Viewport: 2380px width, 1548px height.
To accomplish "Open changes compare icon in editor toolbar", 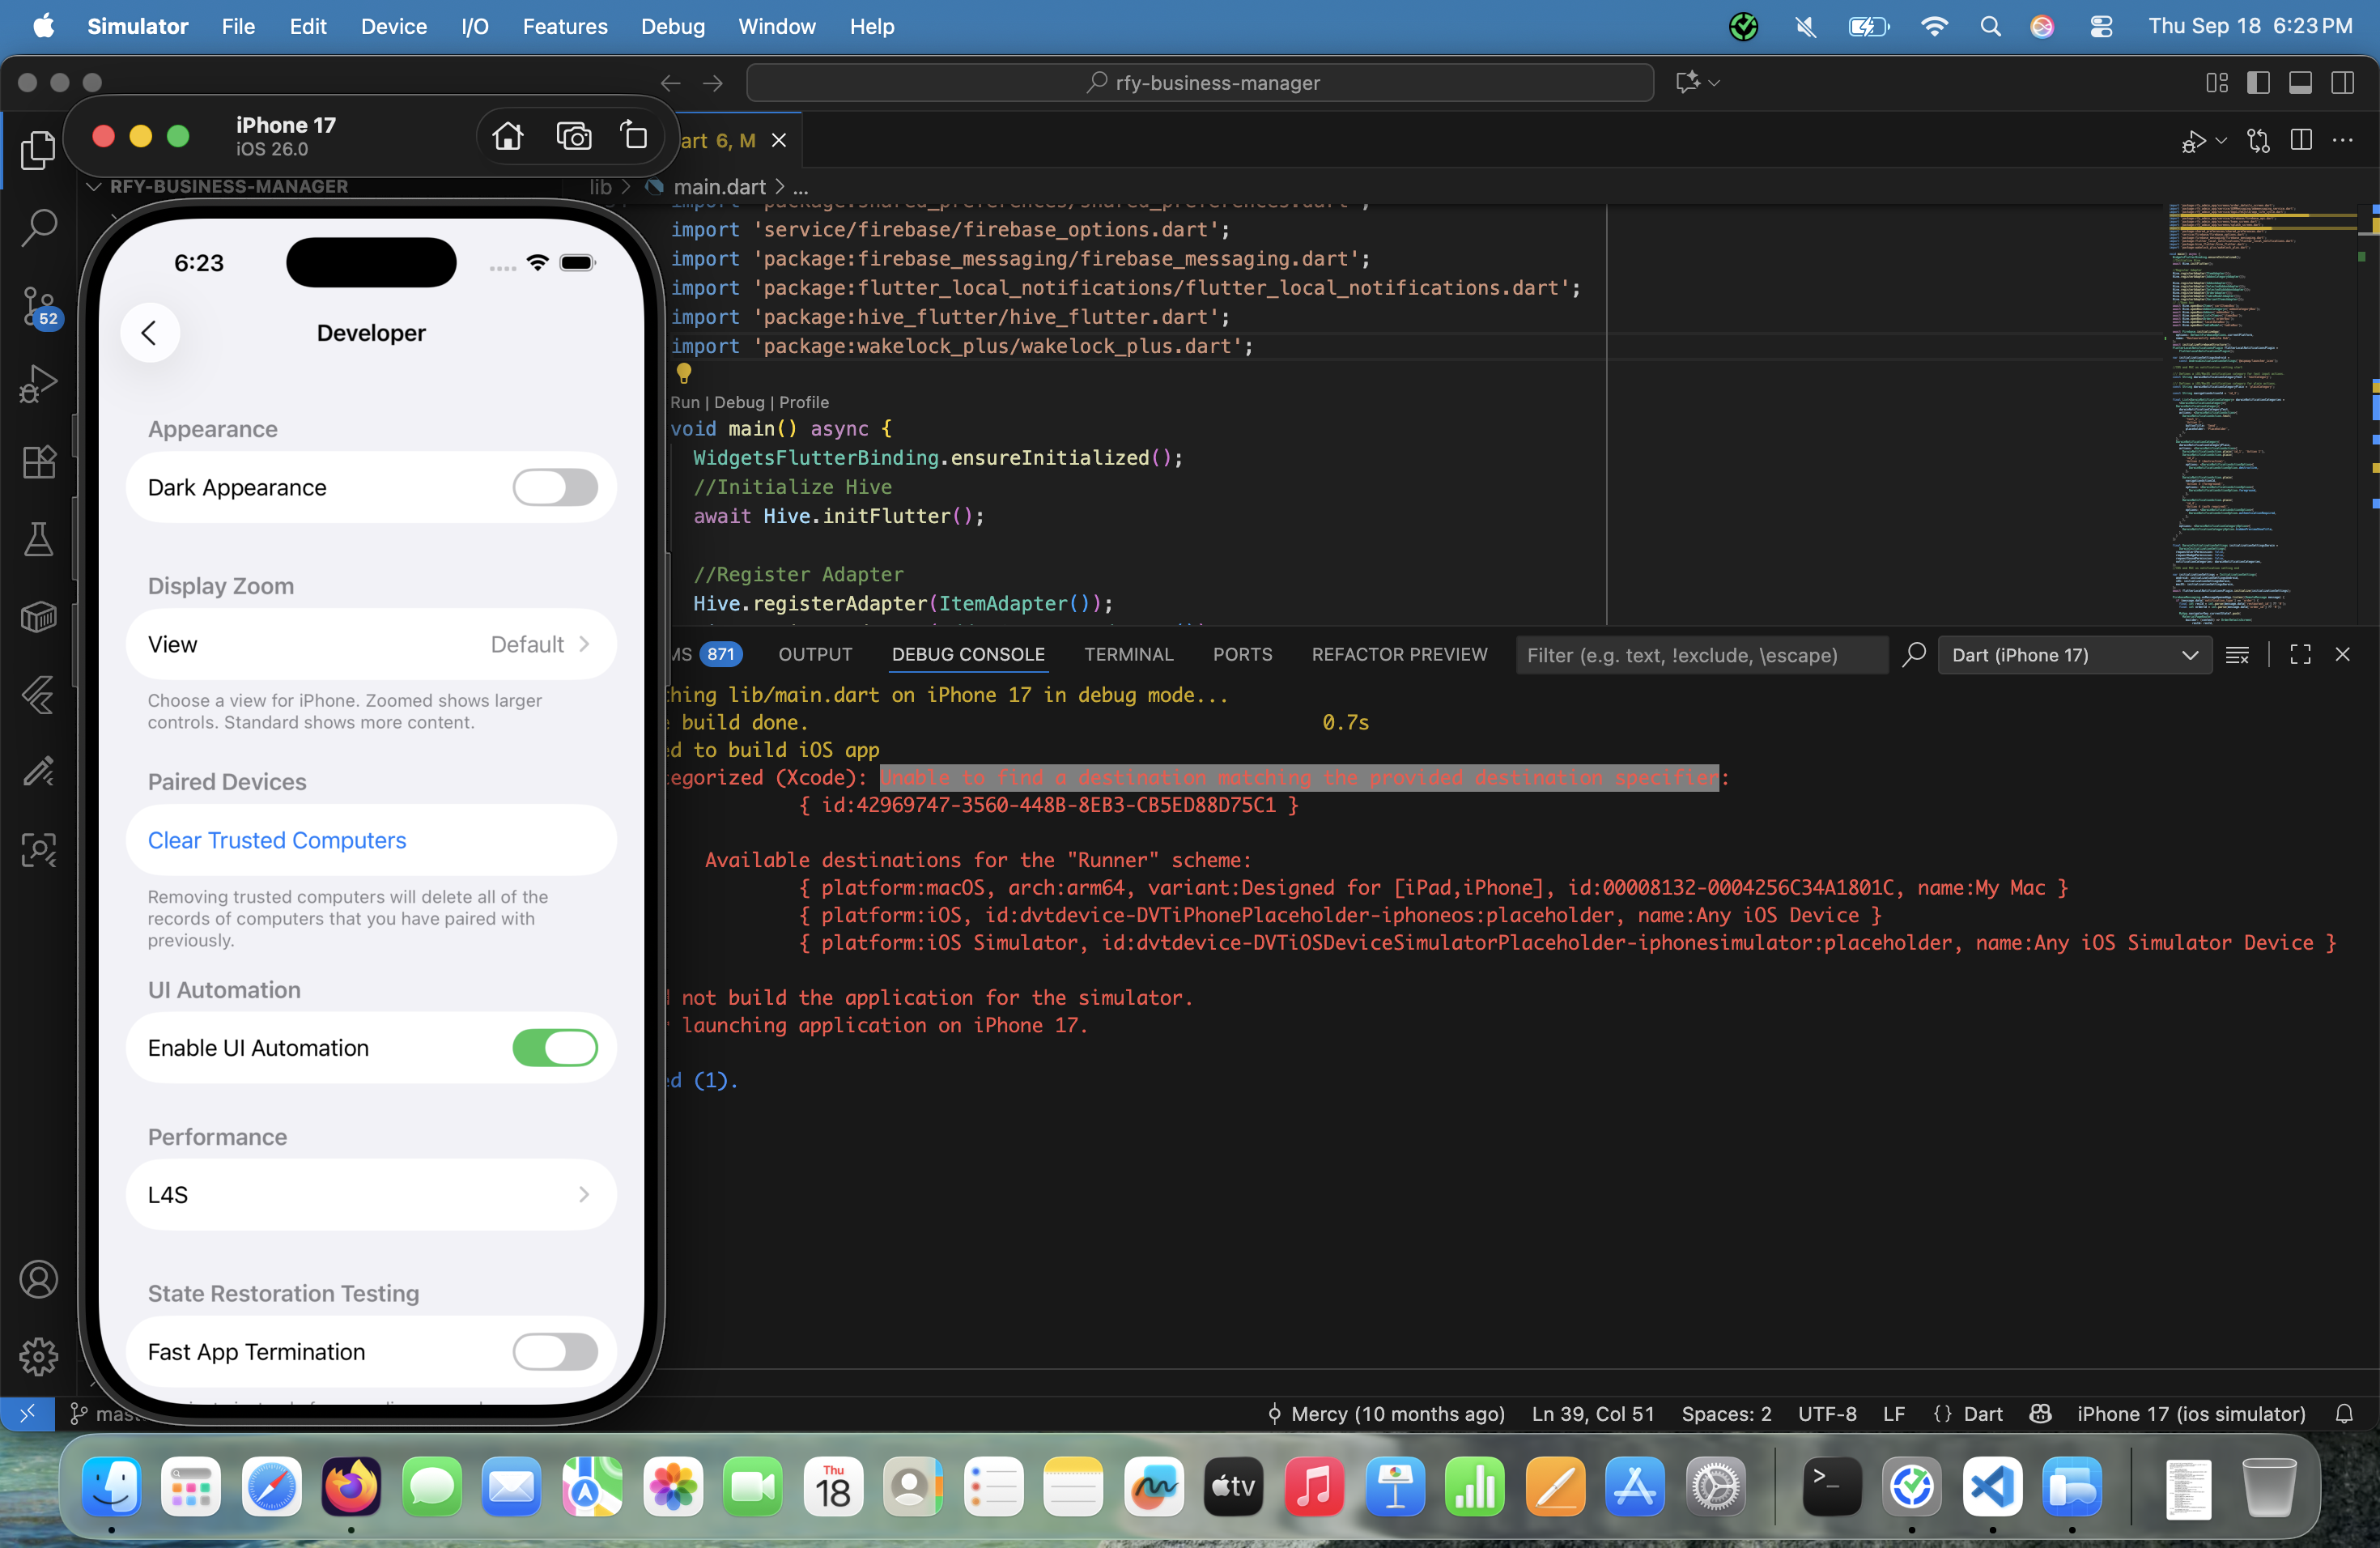I will (2258, 141).
